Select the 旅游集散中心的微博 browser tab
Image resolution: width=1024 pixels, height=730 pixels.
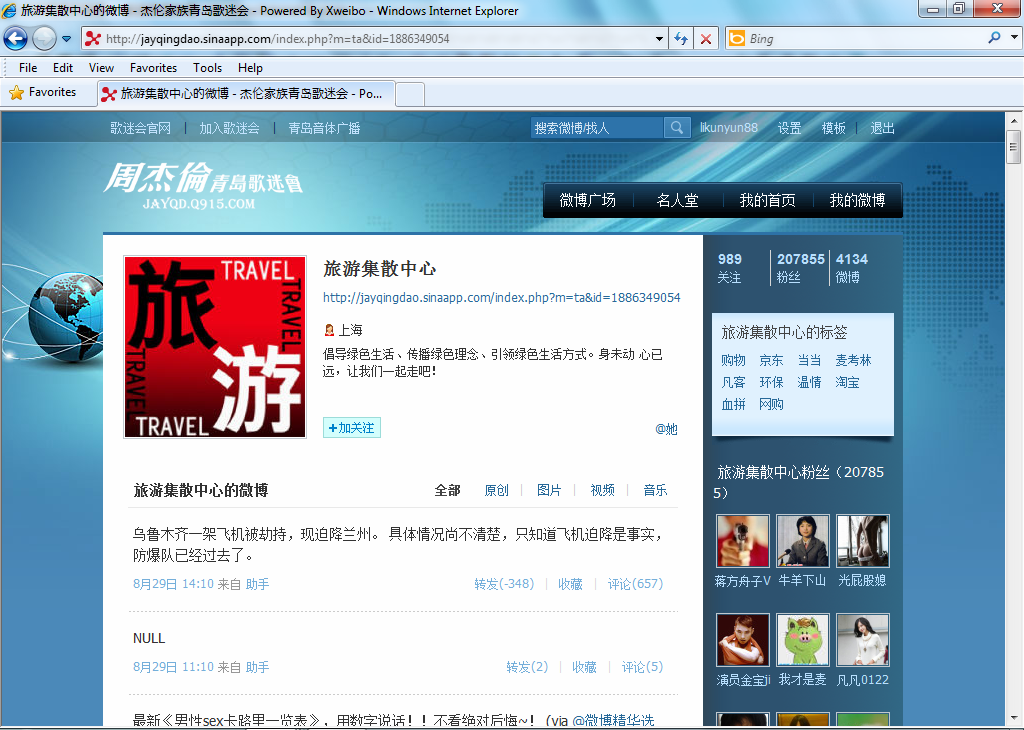click(x=246, y=93)
